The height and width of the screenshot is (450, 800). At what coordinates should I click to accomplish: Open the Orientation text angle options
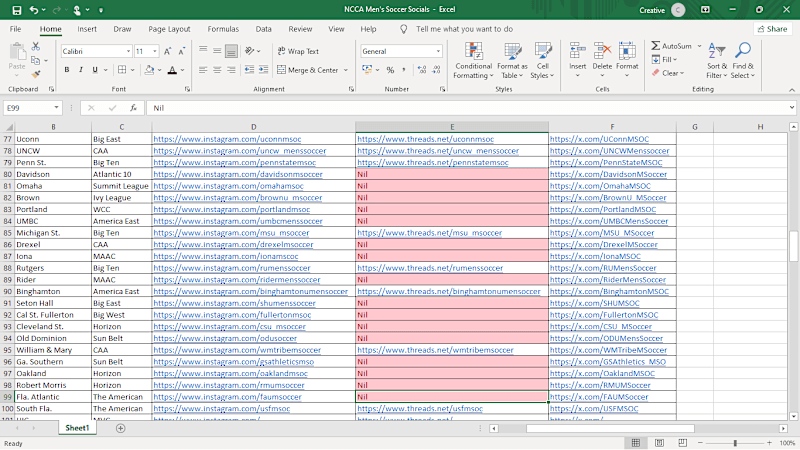252,51
